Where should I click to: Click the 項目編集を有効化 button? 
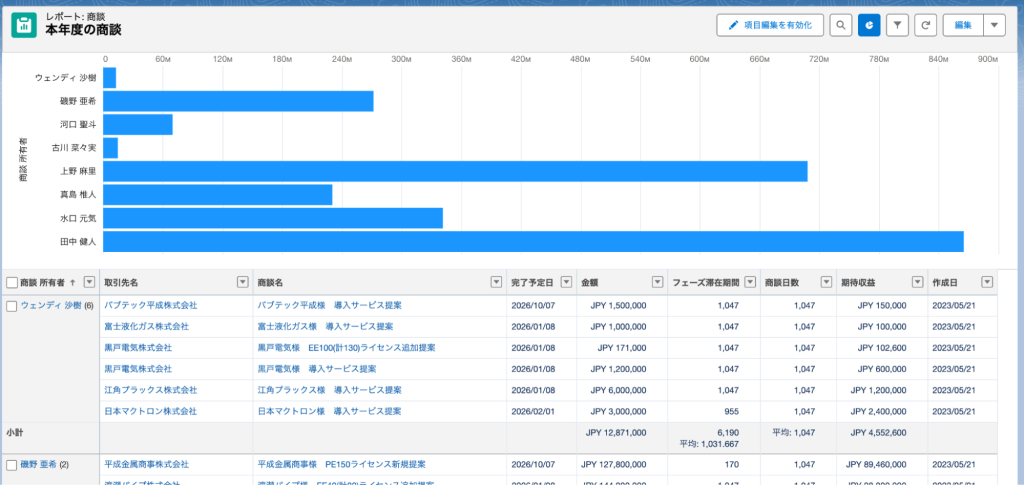(x=769, y=25)
